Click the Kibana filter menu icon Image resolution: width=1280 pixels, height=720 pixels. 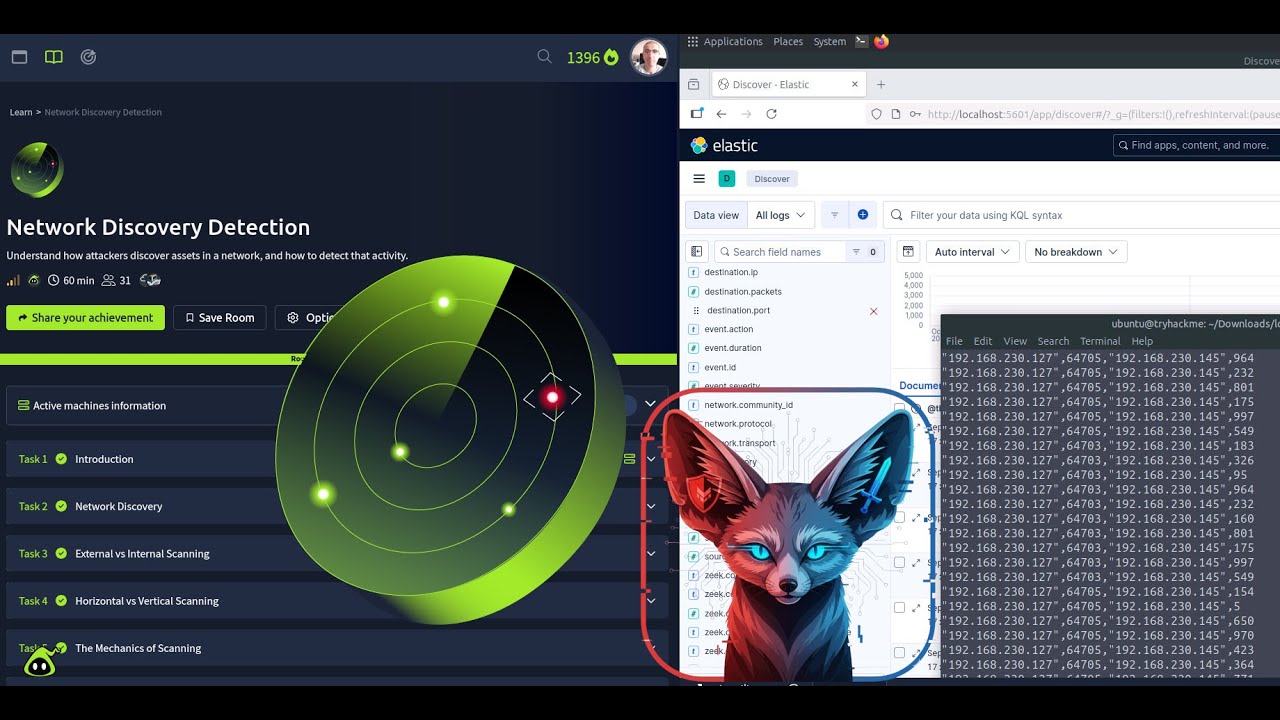(834, 215)
